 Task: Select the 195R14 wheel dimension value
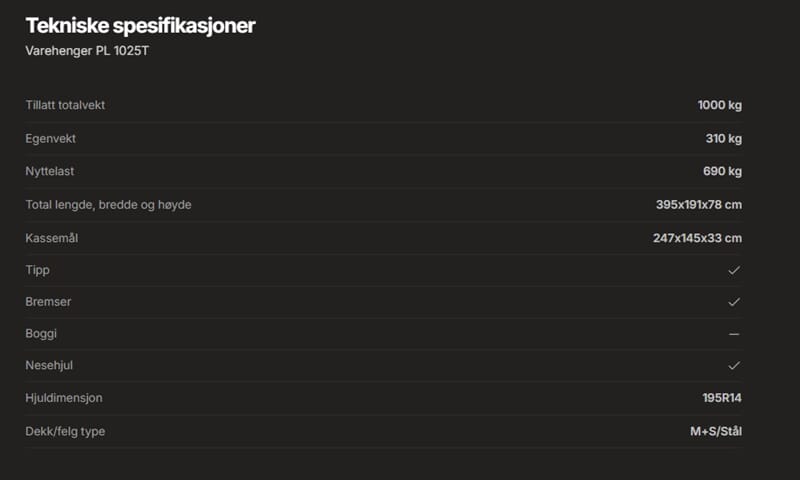coord(721,398)
